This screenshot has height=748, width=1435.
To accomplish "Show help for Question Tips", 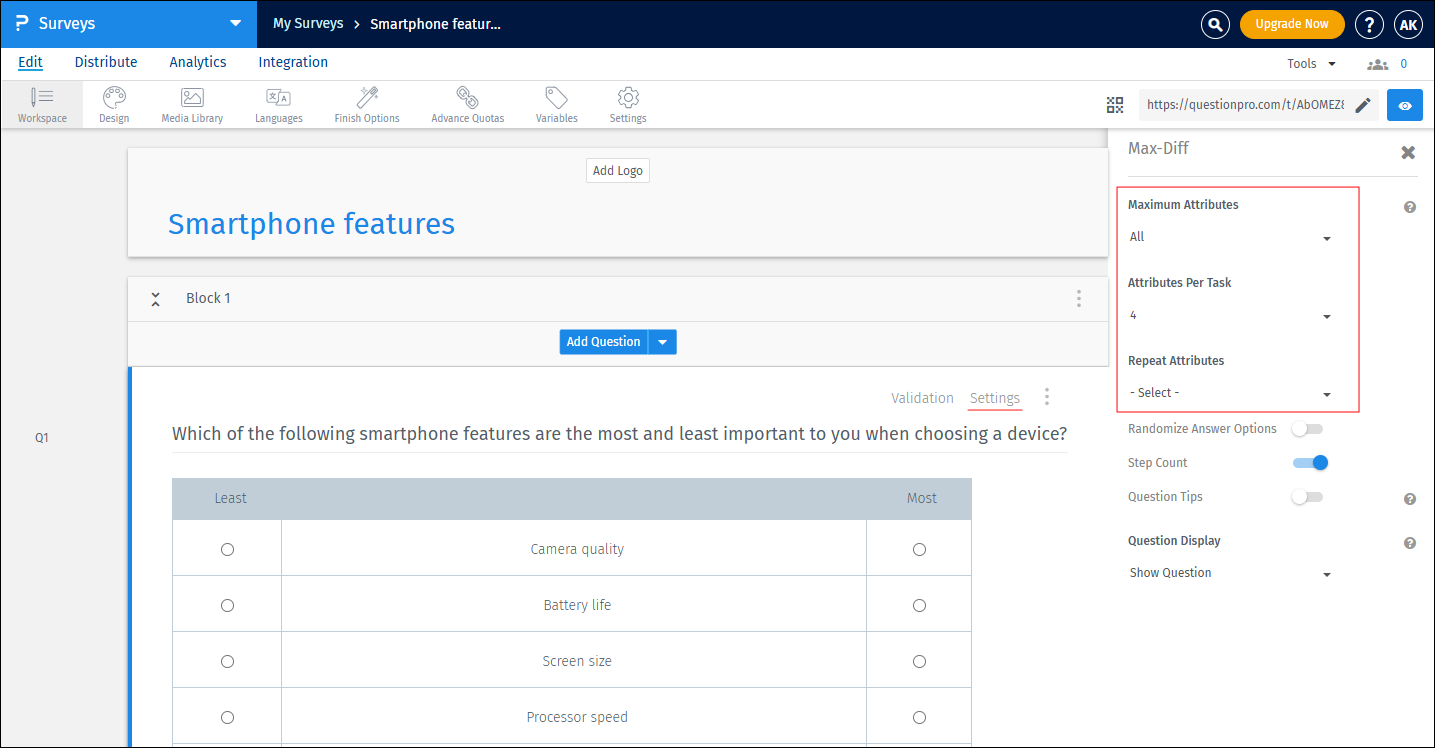I will click(1410, 499).
